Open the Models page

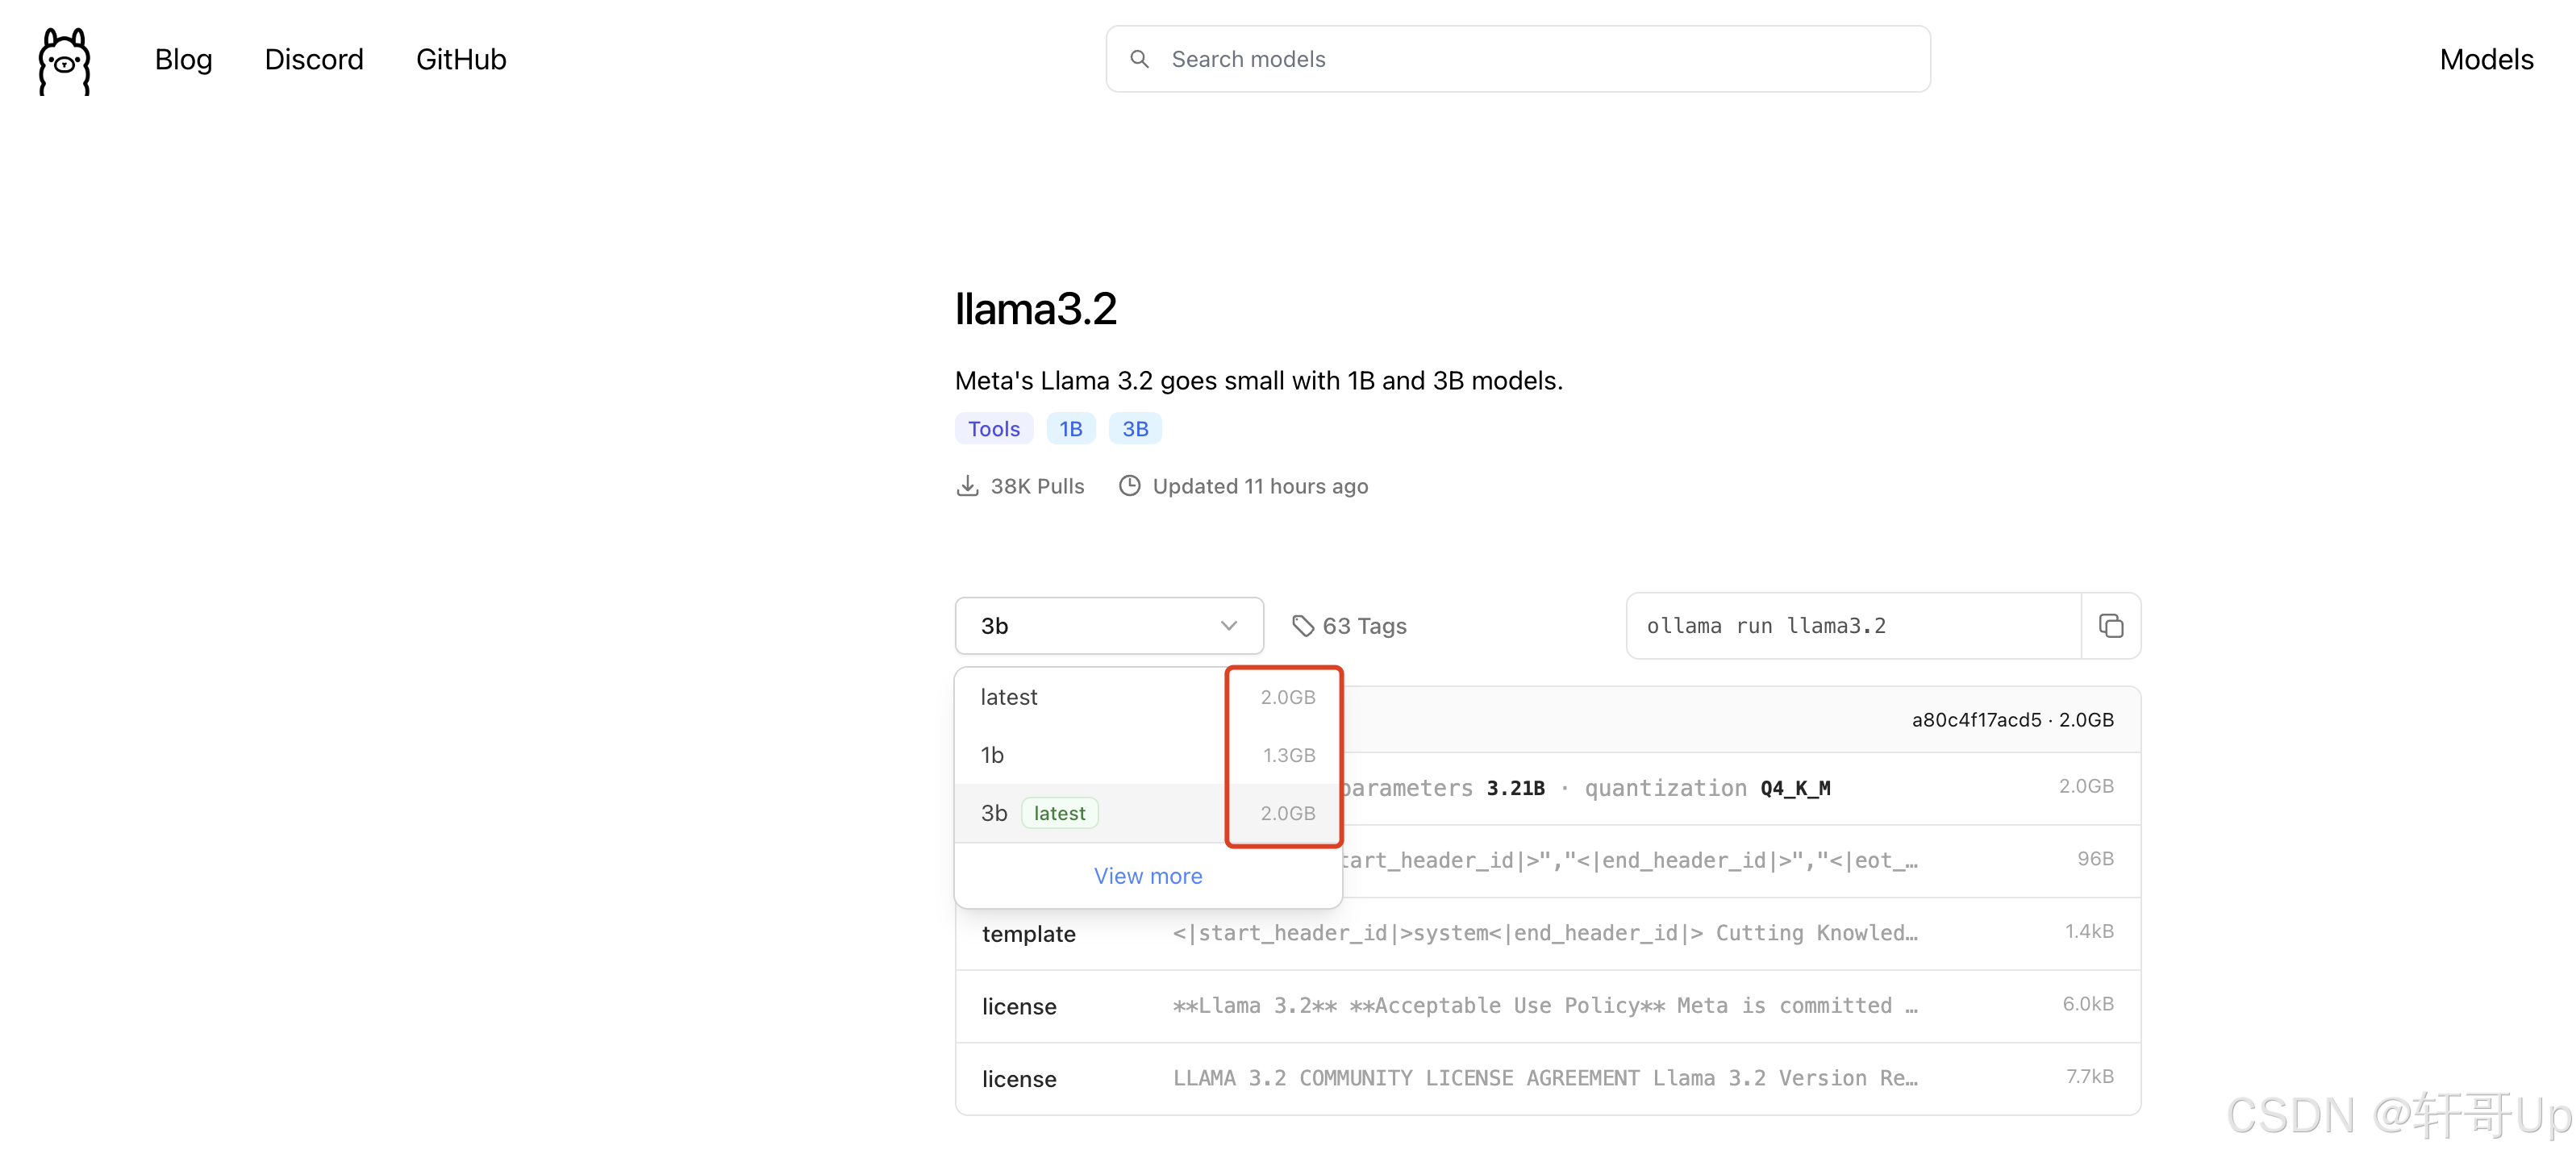(x=2486, y=59)
